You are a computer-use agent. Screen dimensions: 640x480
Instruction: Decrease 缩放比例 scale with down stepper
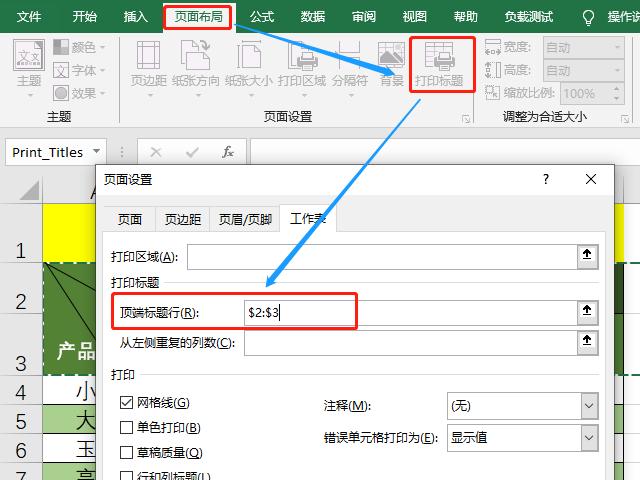click(616, 98)
